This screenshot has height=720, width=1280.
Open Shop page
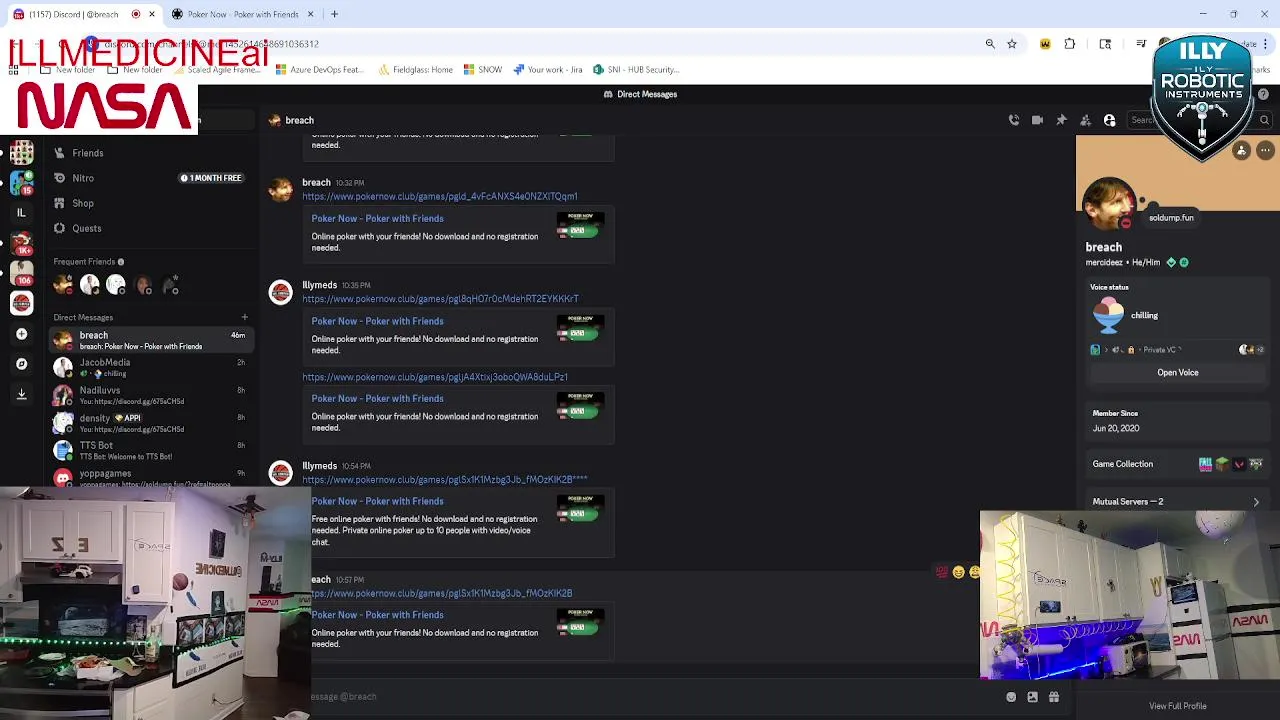151,203
